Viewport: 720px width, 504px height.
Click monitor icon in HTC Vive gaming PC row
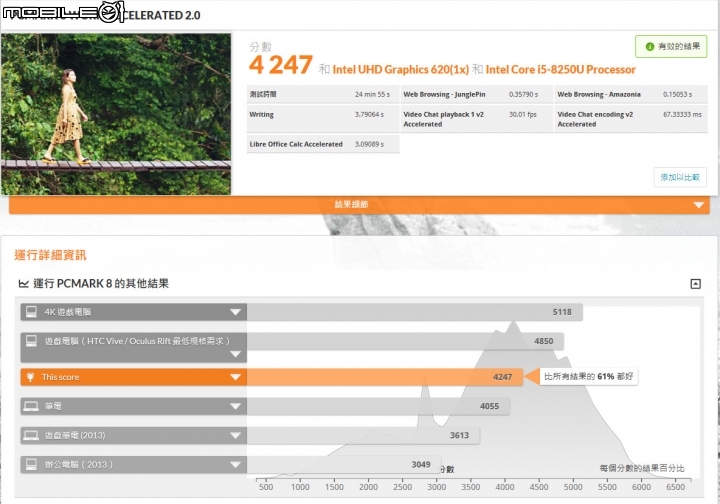point(31,341)
